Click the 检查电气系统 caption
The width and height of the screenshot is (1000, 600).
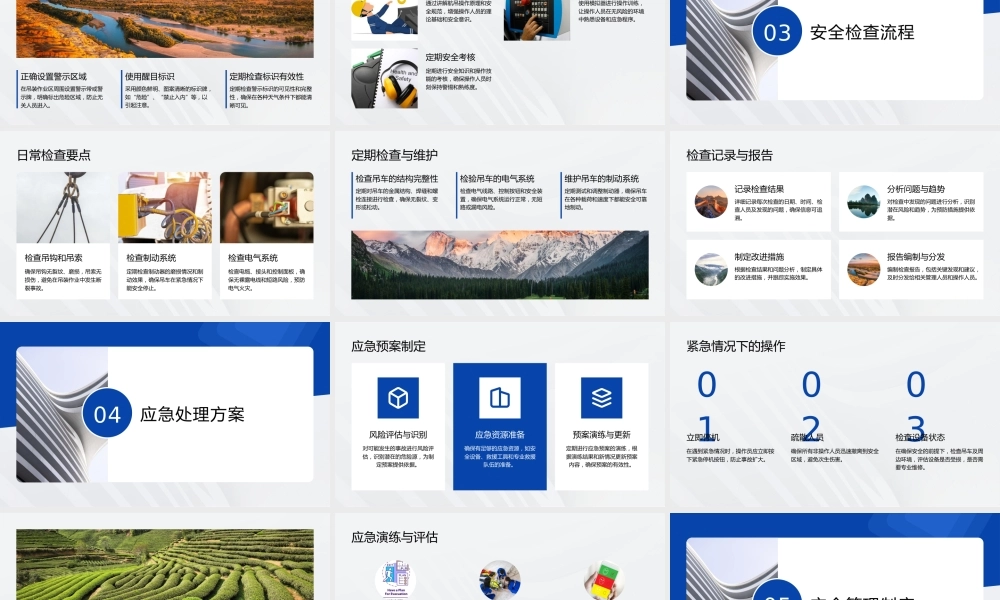[253, 258]
